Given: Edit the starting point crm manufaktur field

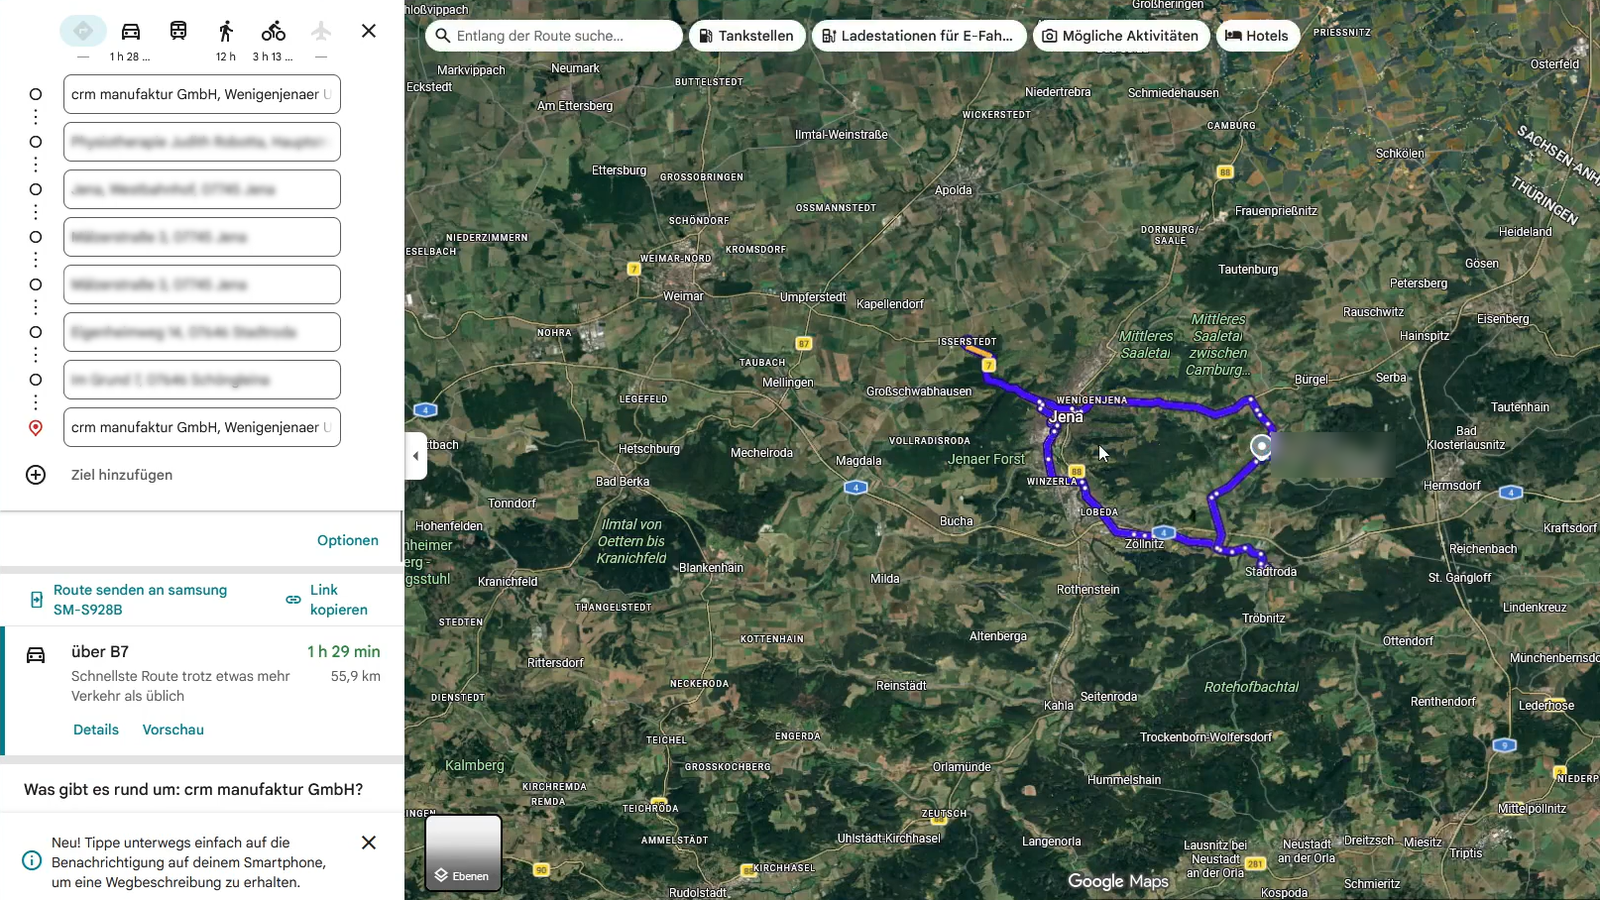Looking at the screenshot, I should 202,94.
